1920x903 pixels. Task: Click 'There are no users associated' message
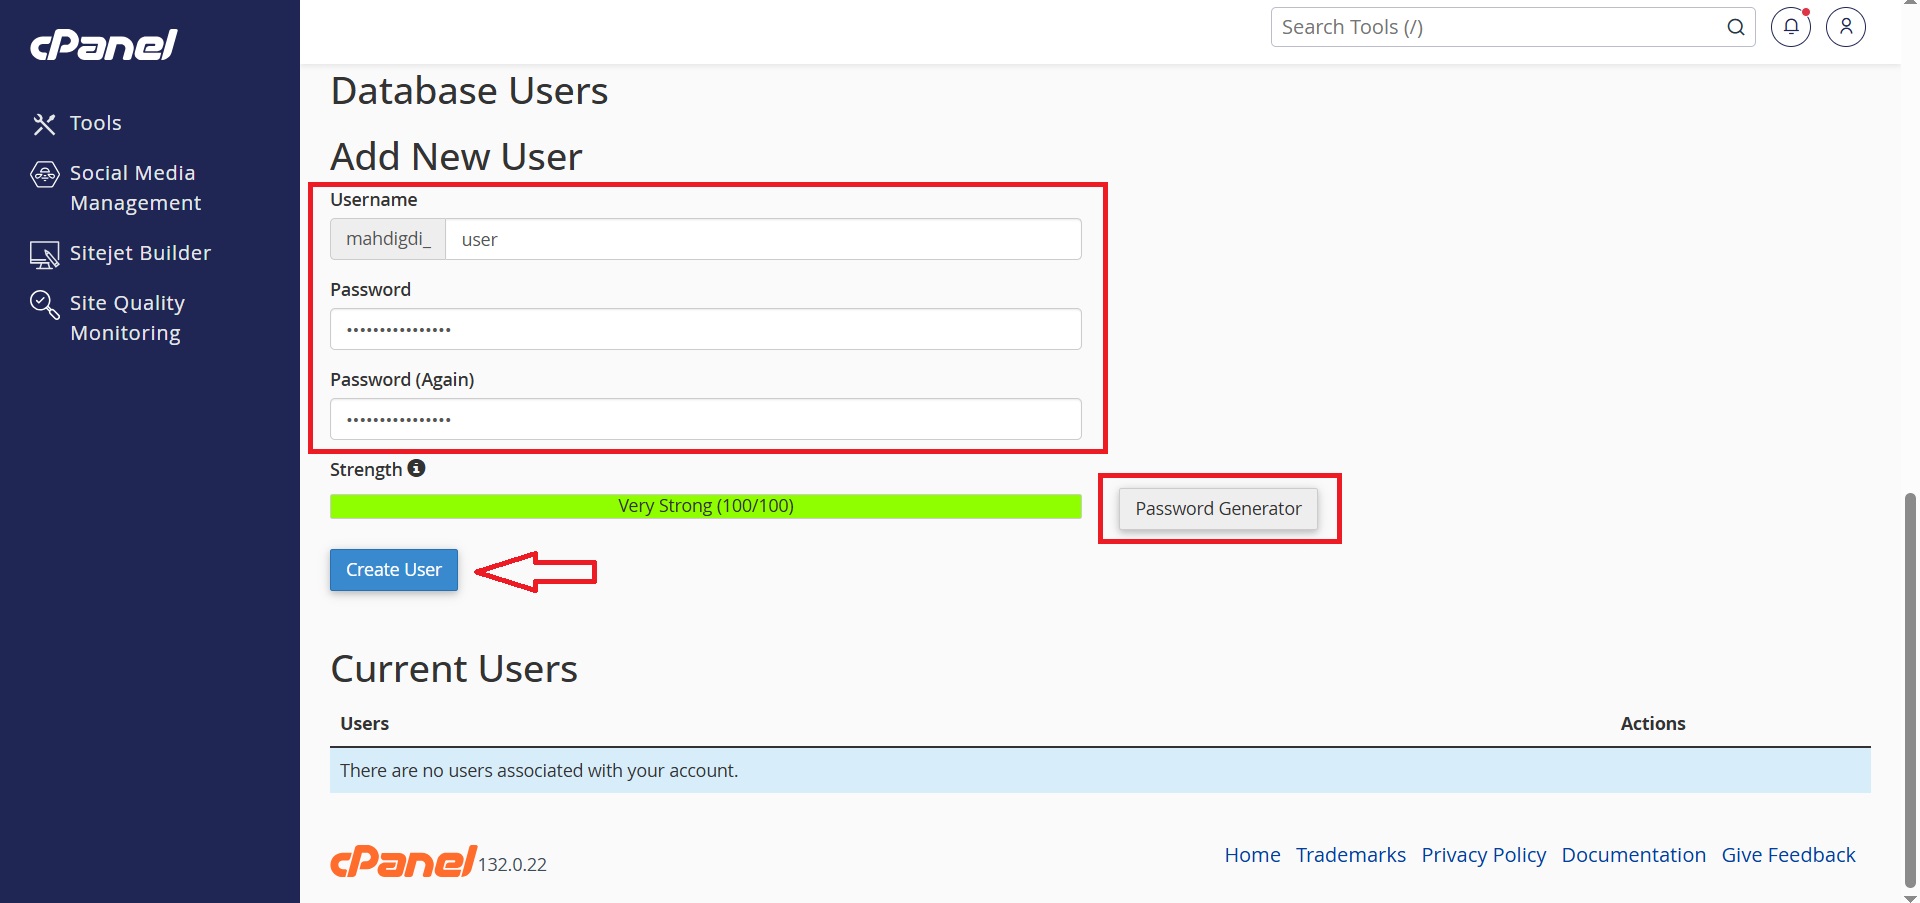click(x=539, y=770)
